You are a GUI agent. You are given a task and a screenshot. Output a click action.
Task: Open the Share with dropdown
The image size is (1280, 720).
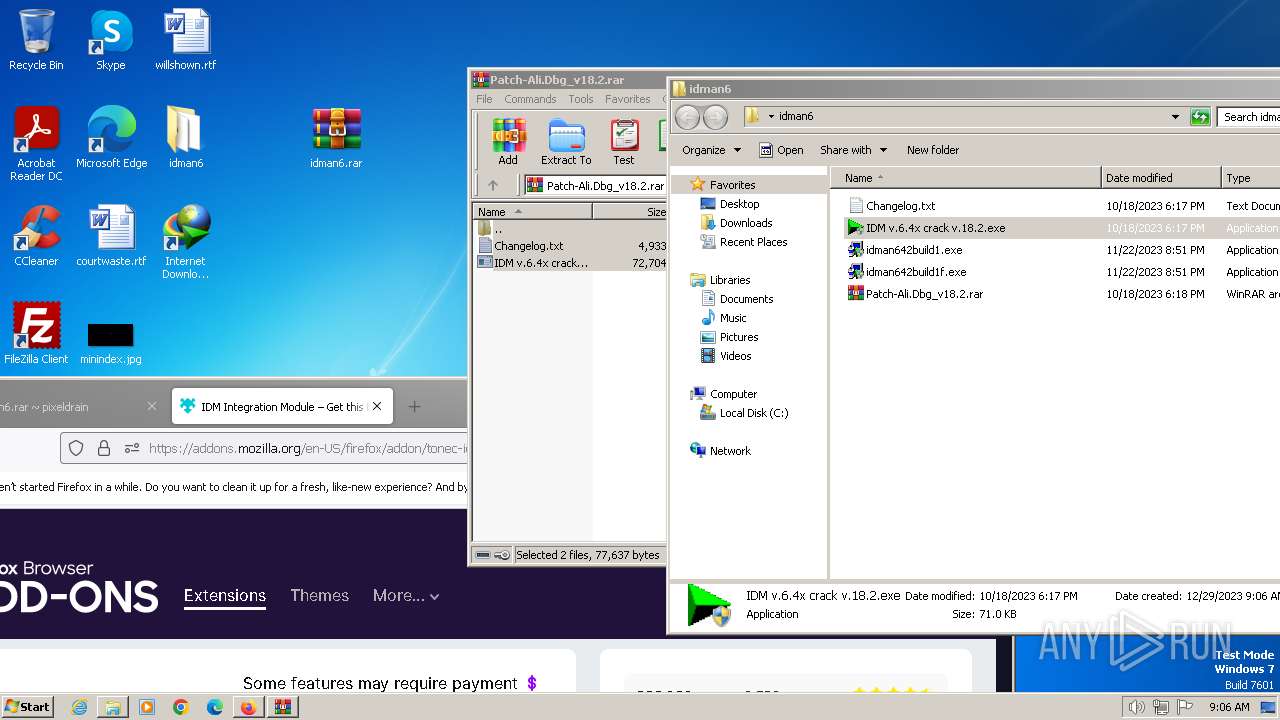point(853,150)
